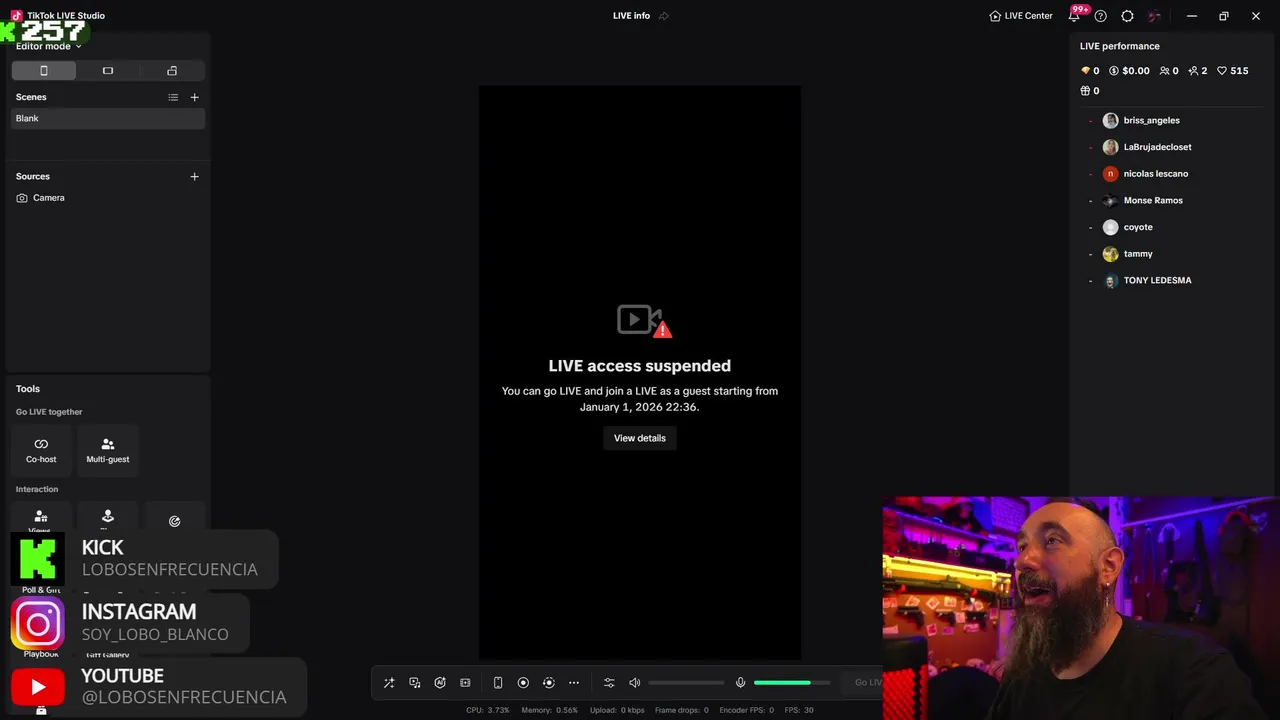Click the Upload 0 kbps status entry
This screenshot has width=1280, height=720.
tap(617, 710)
